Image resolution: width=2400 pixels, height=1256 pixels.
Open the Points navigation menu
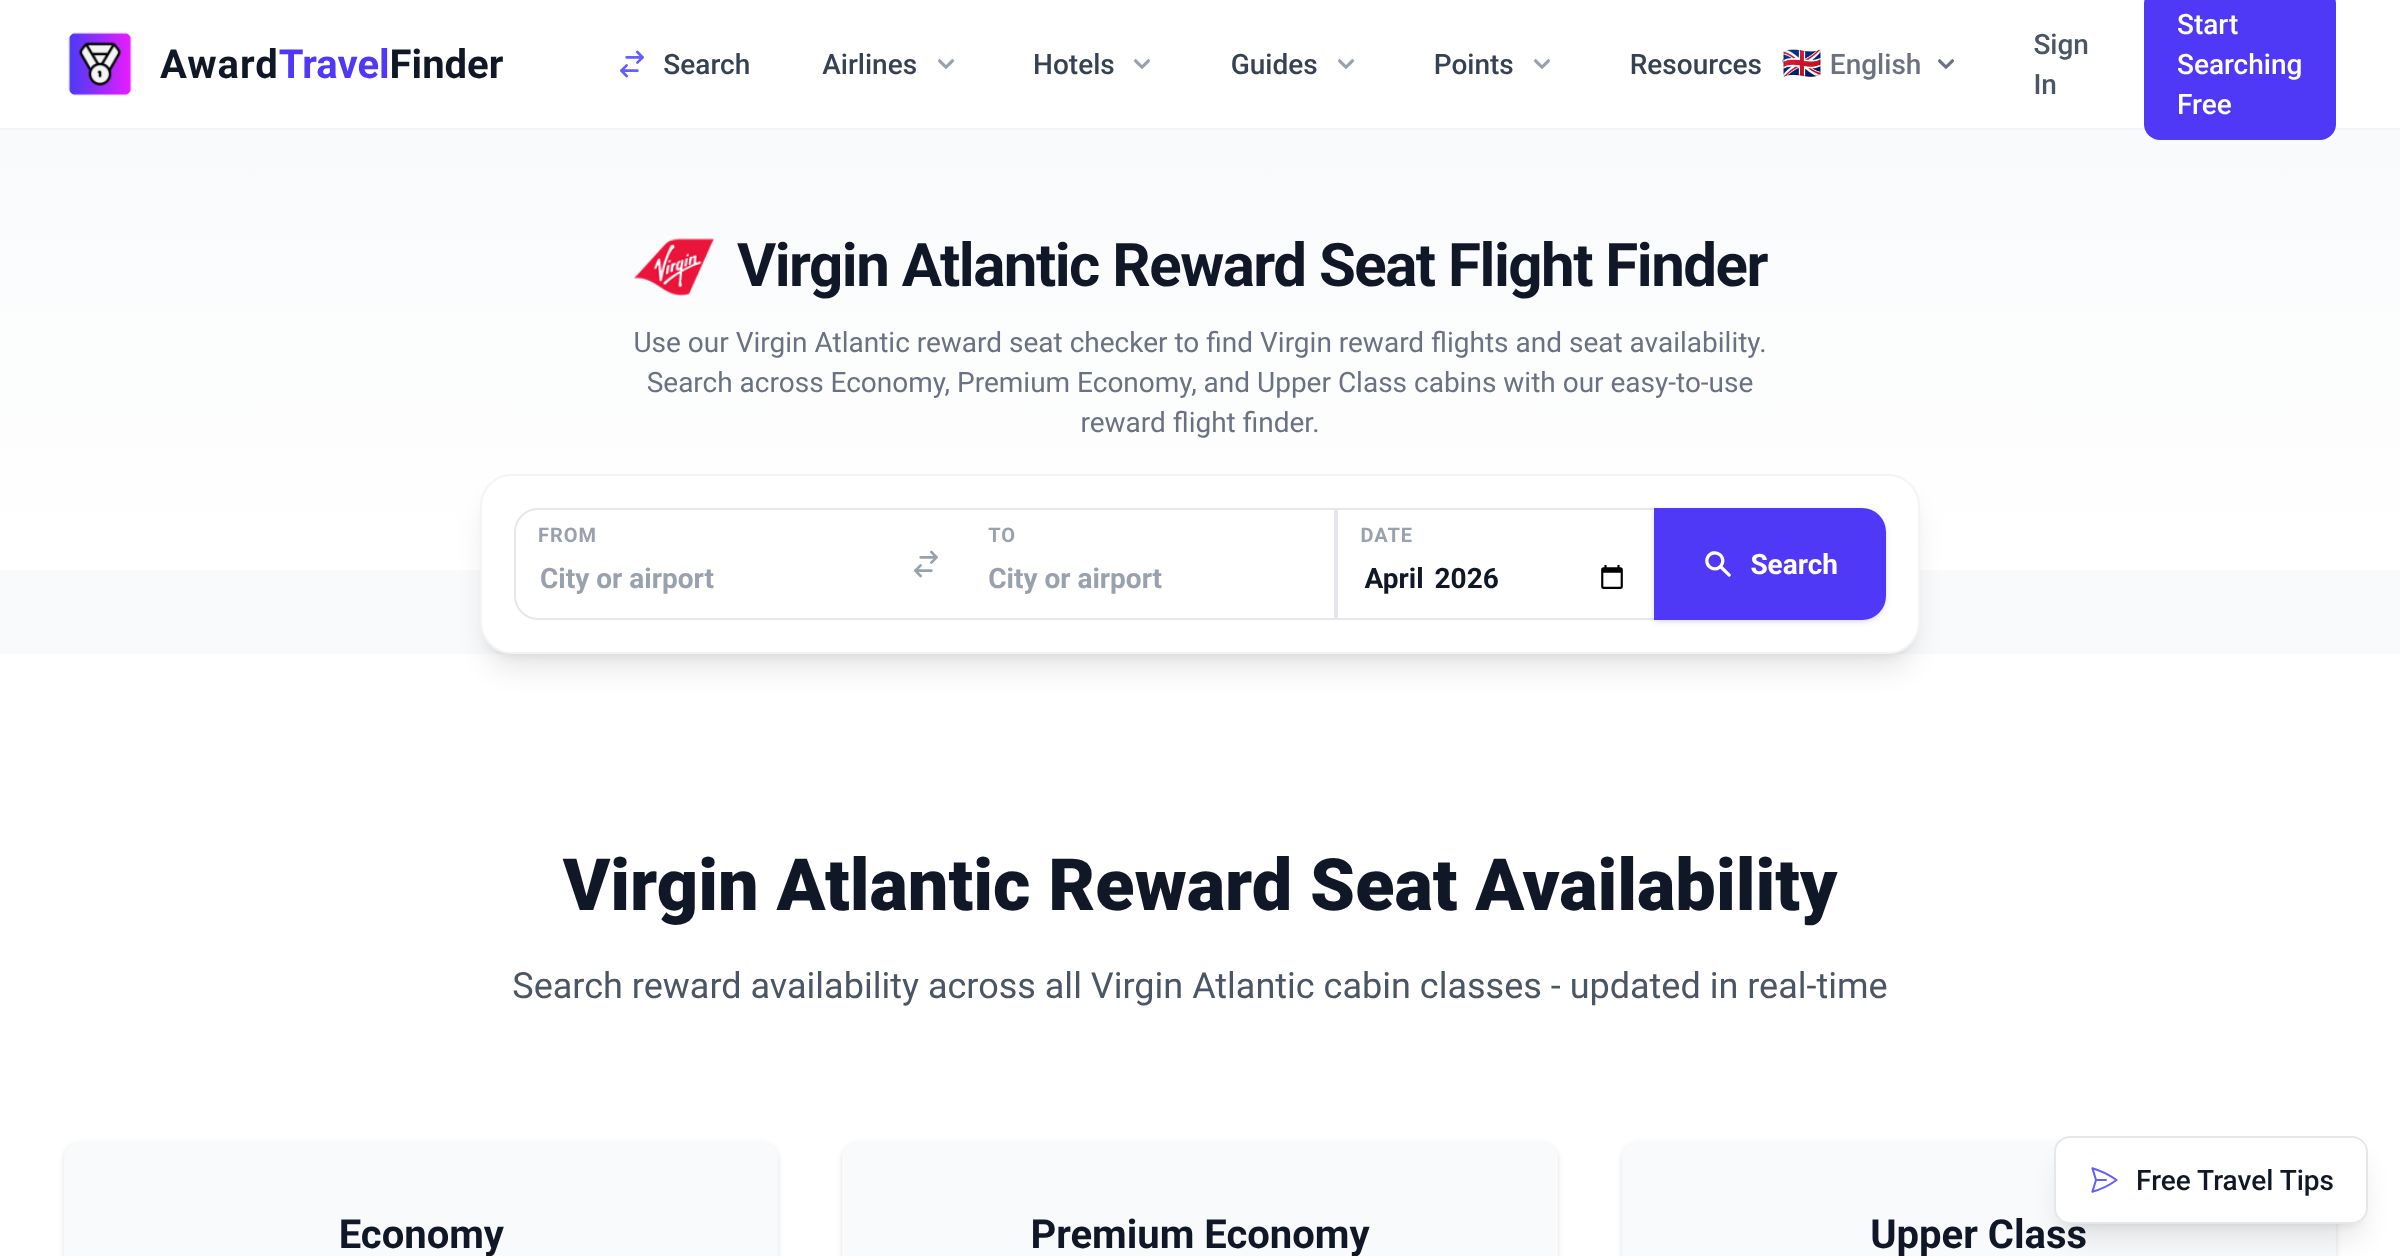[1492, 64]
